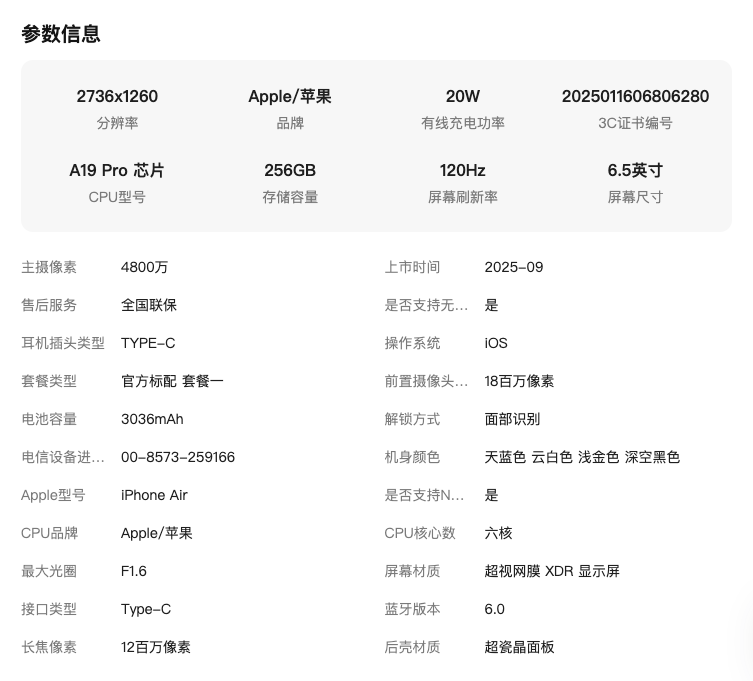This screenshot has height=681, width=753.
Task: Expand the truncated 前置摄像头... label
Action: coord(426,381)
